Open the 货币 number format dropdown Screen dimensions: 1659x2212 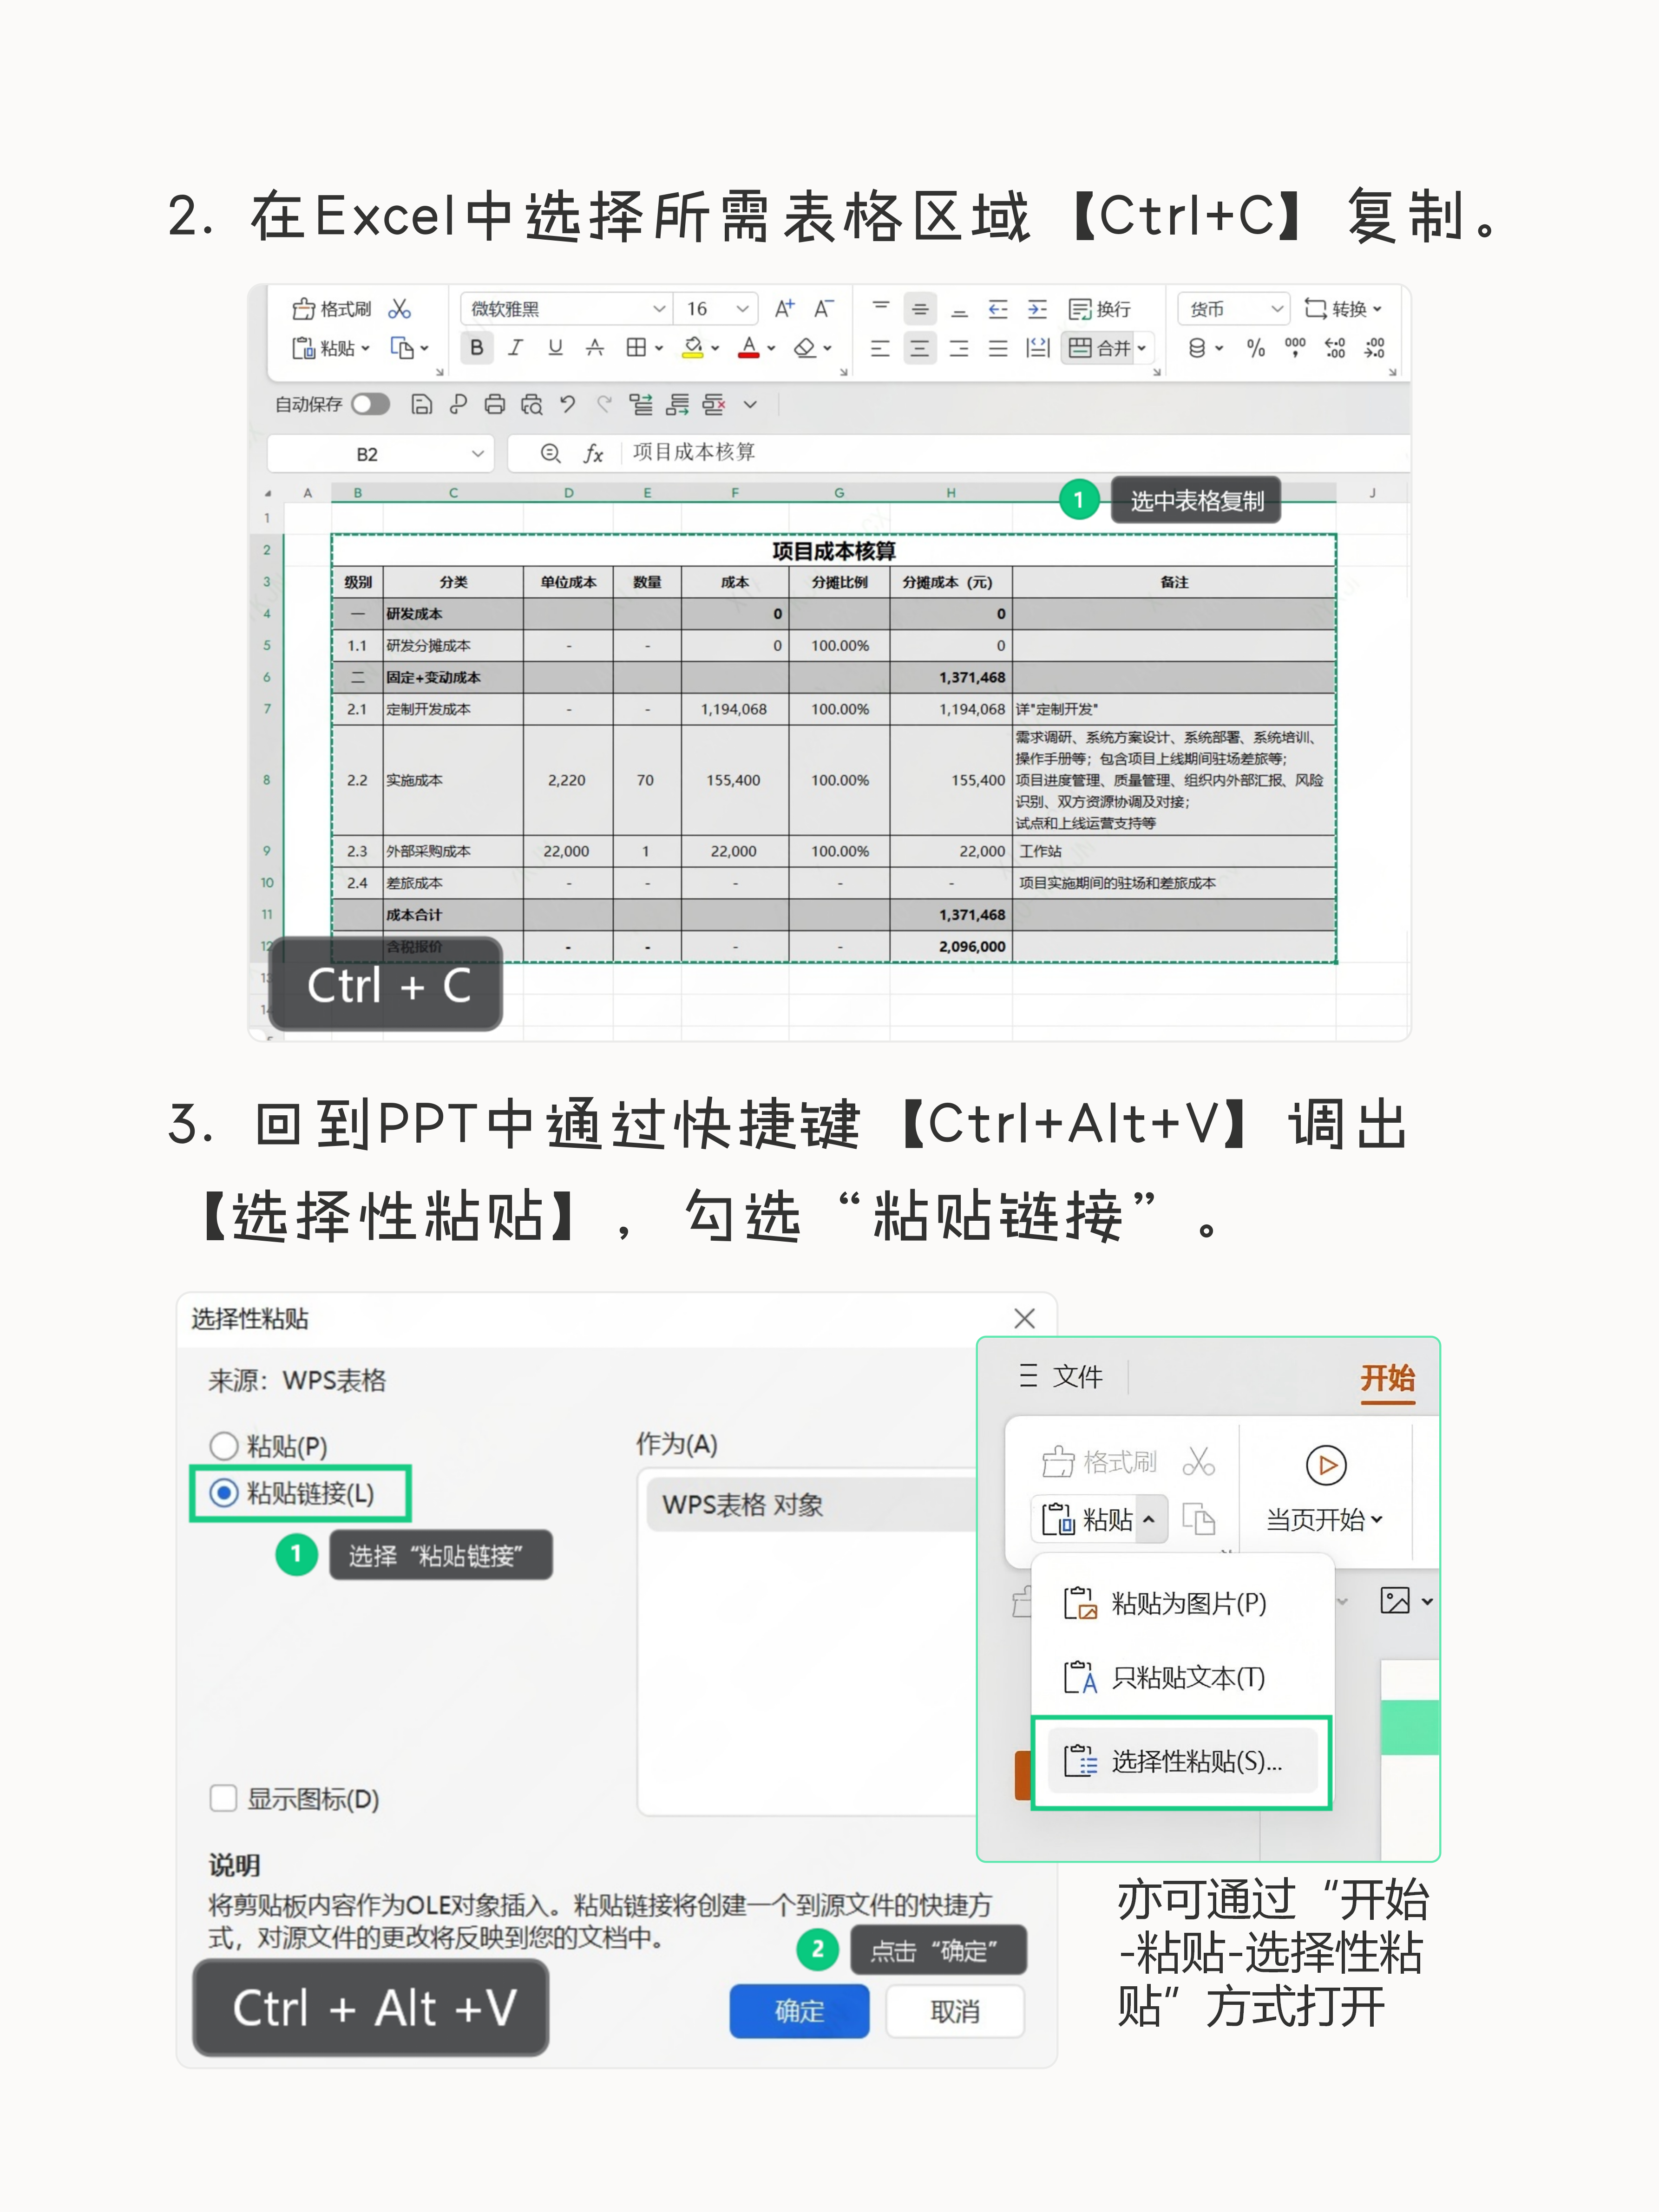(1276, 309)
